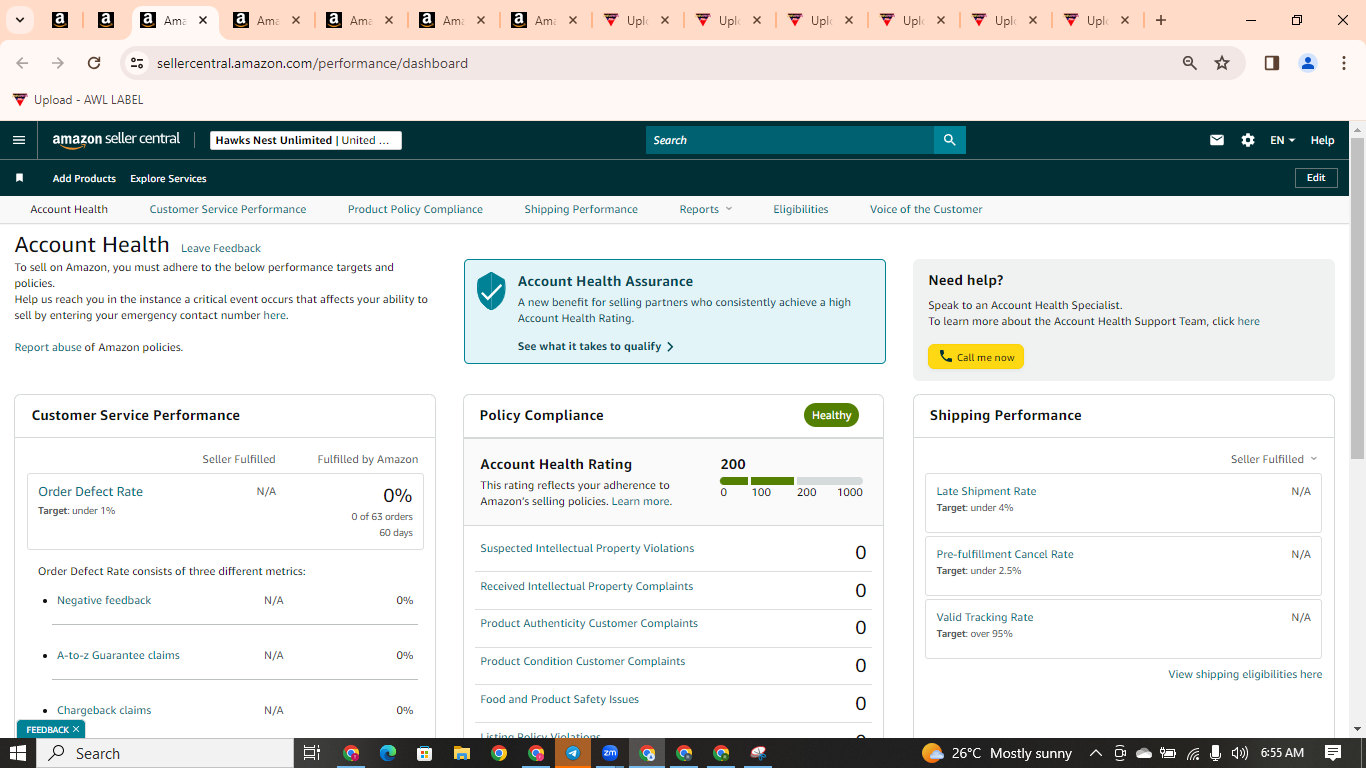Click the search magnifier button in Seller Central
Viewport: 1366px width, 768px height.
(950, 140)
